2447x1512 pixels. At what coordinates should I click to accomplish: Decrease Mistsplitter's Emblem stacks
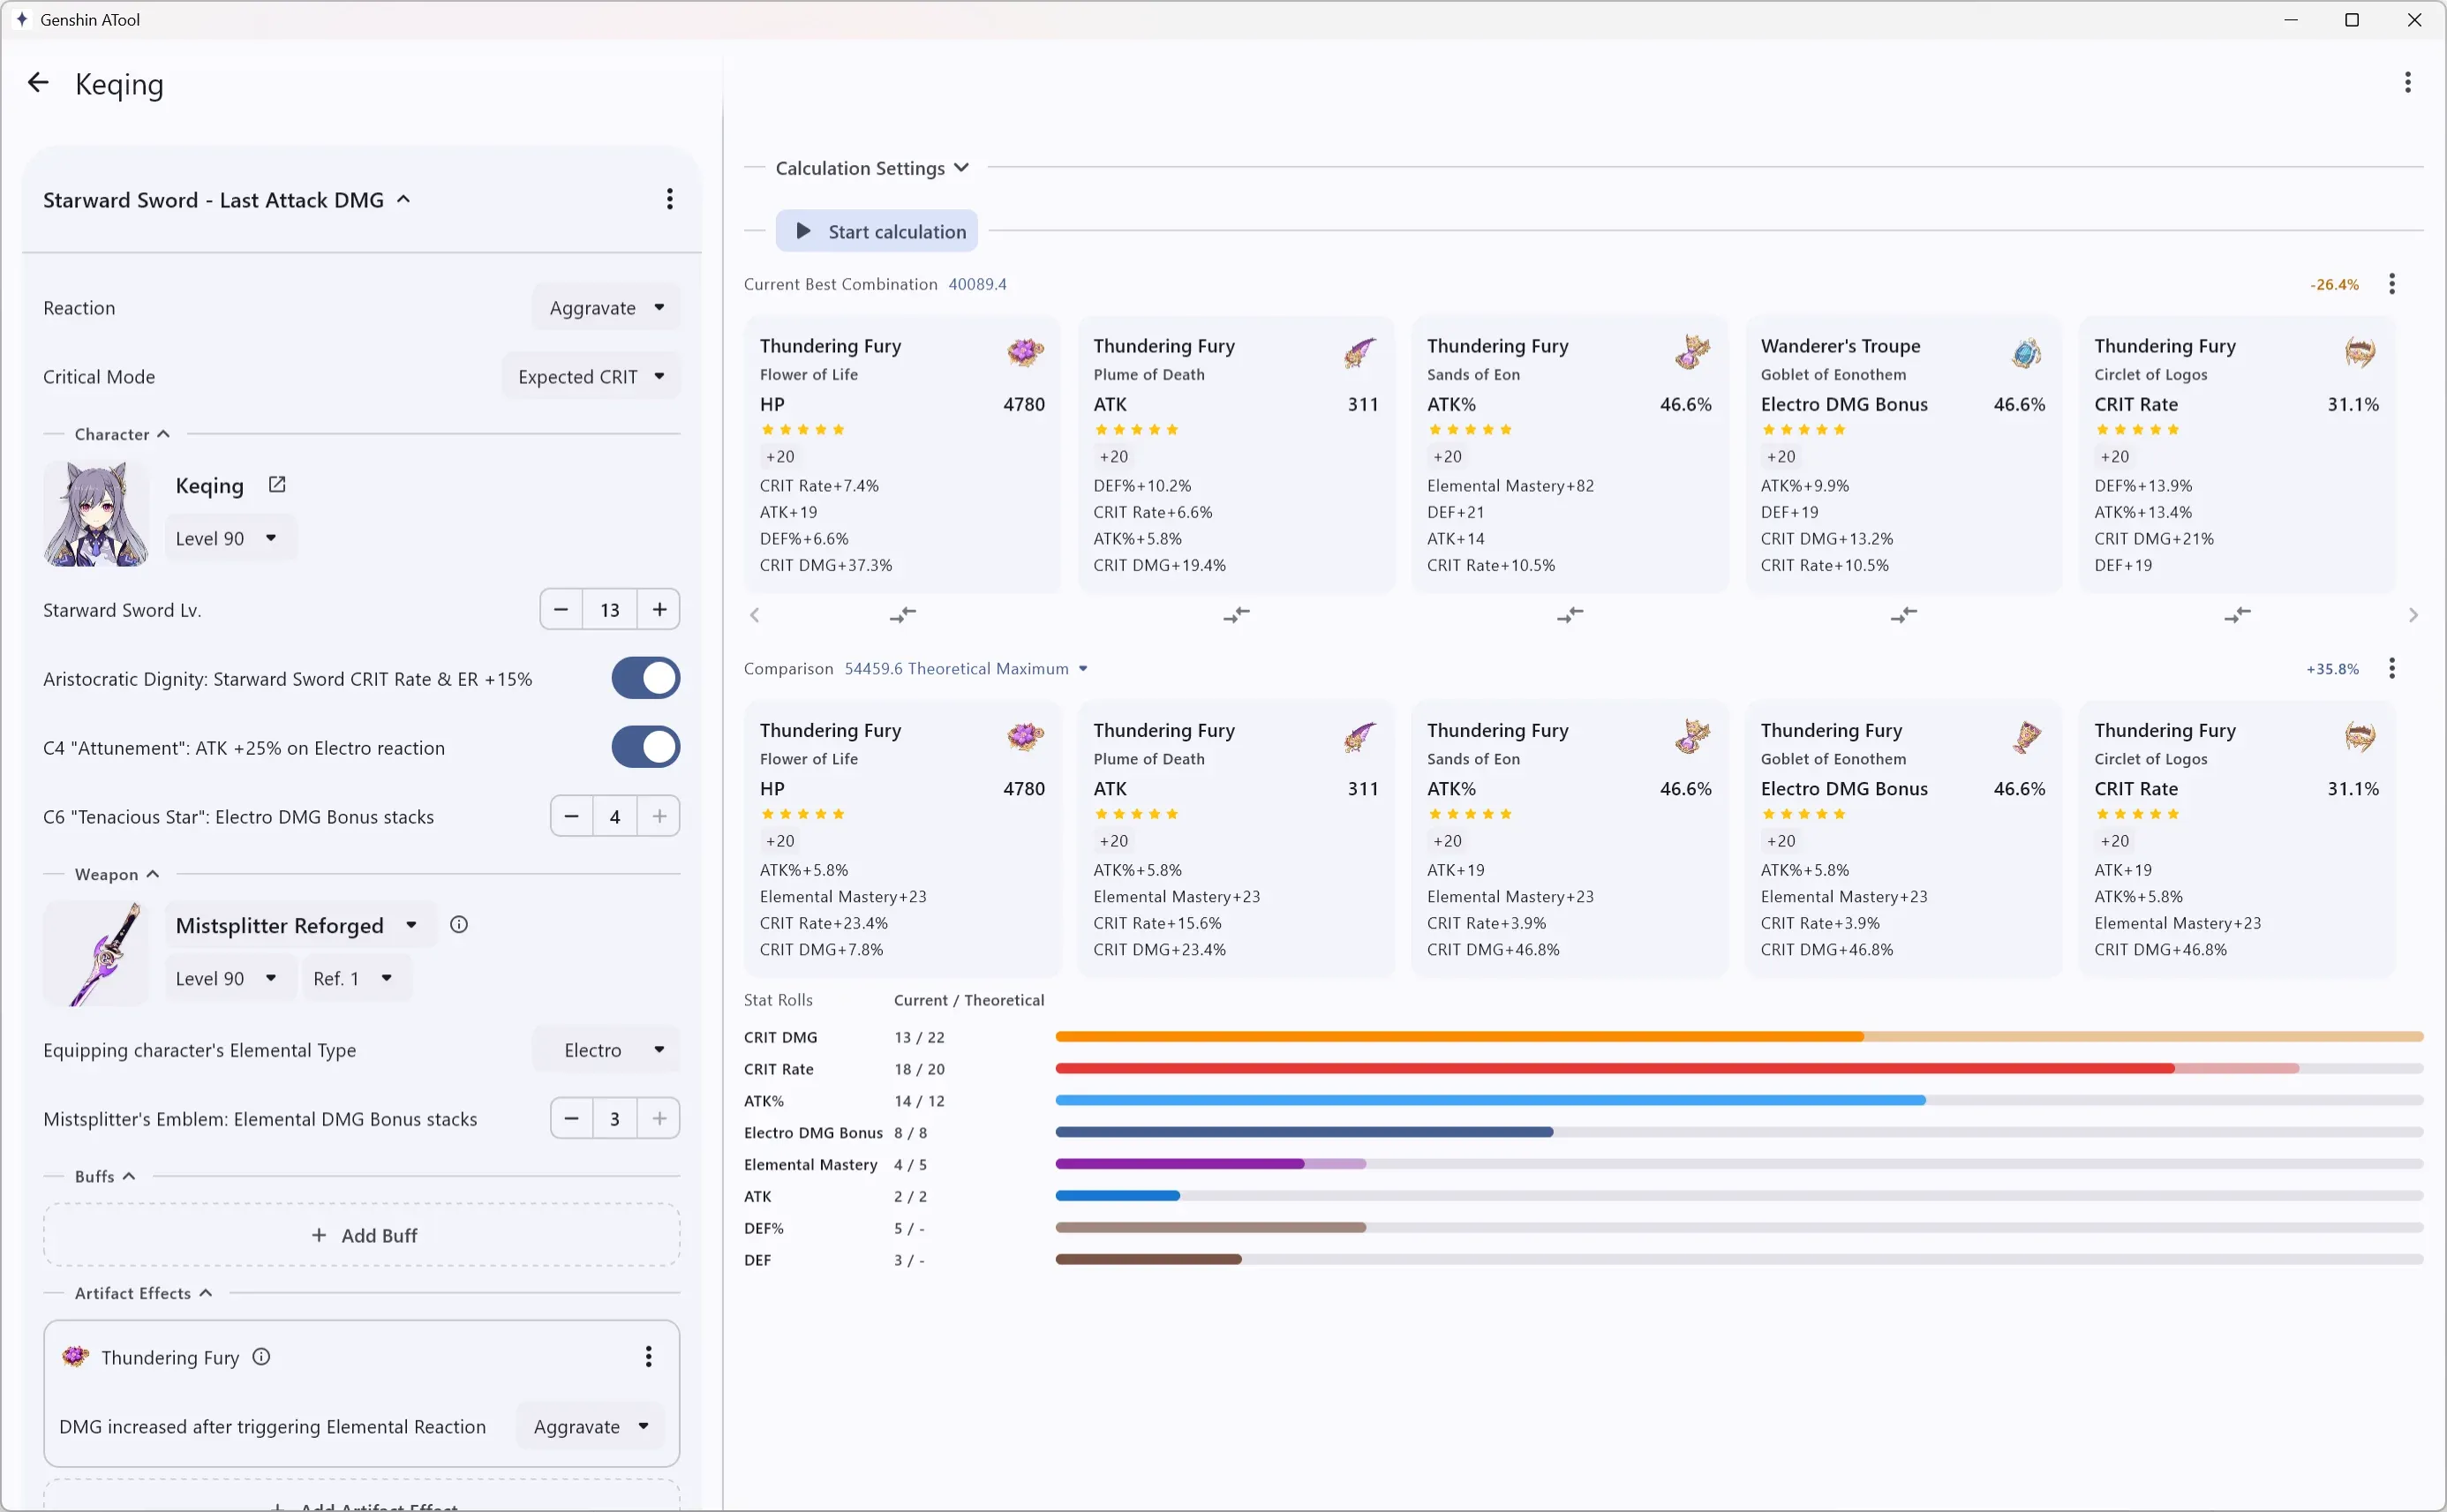(571, 1119)
